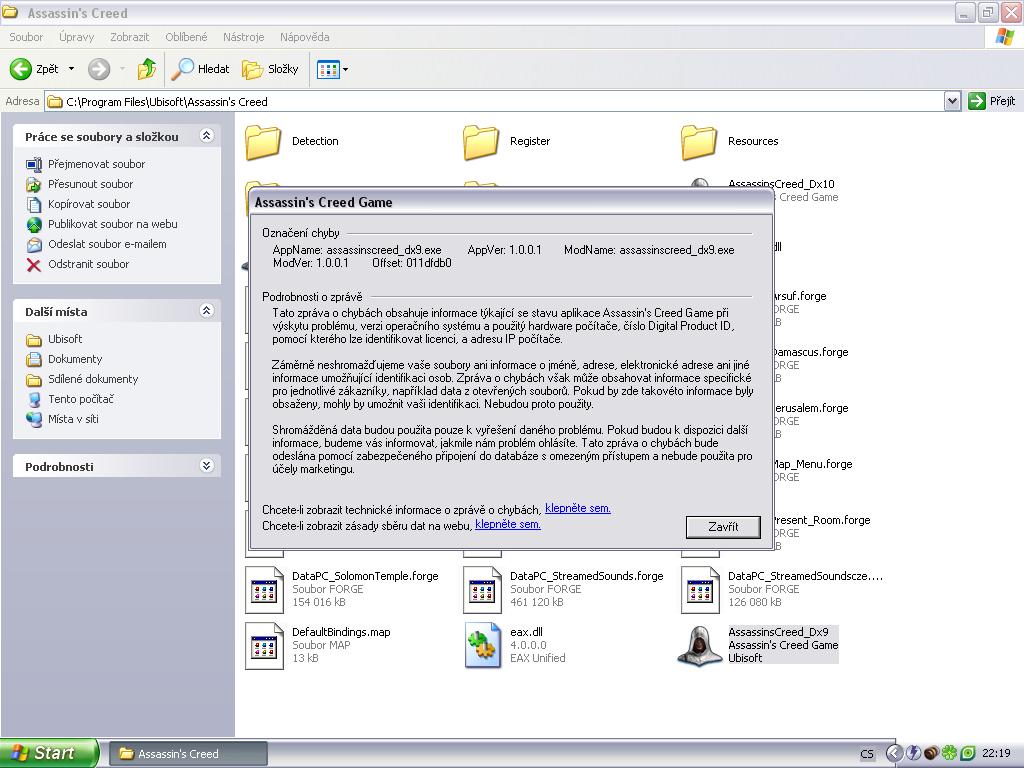The height and width of the screenshot is (768, 1024).
Task: Click the greyed forward navigation arrow
Action: (99, 69)
